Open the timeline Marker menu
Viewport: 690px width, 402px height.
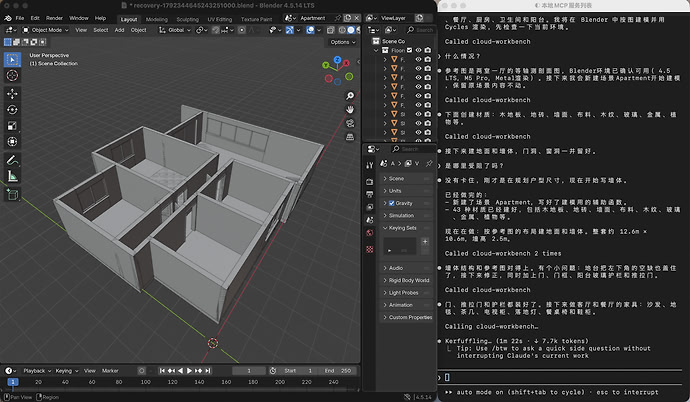coord(110,371)
